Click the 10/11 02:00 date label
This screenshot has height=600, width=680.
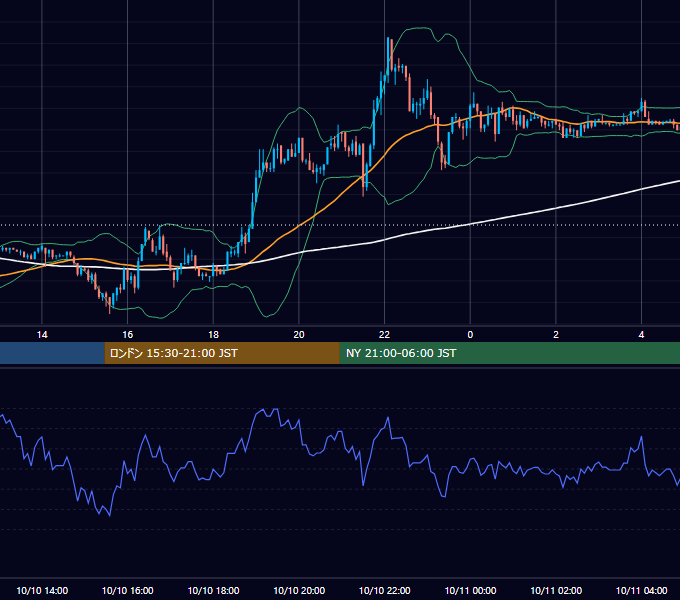click(x=556, y=590)
